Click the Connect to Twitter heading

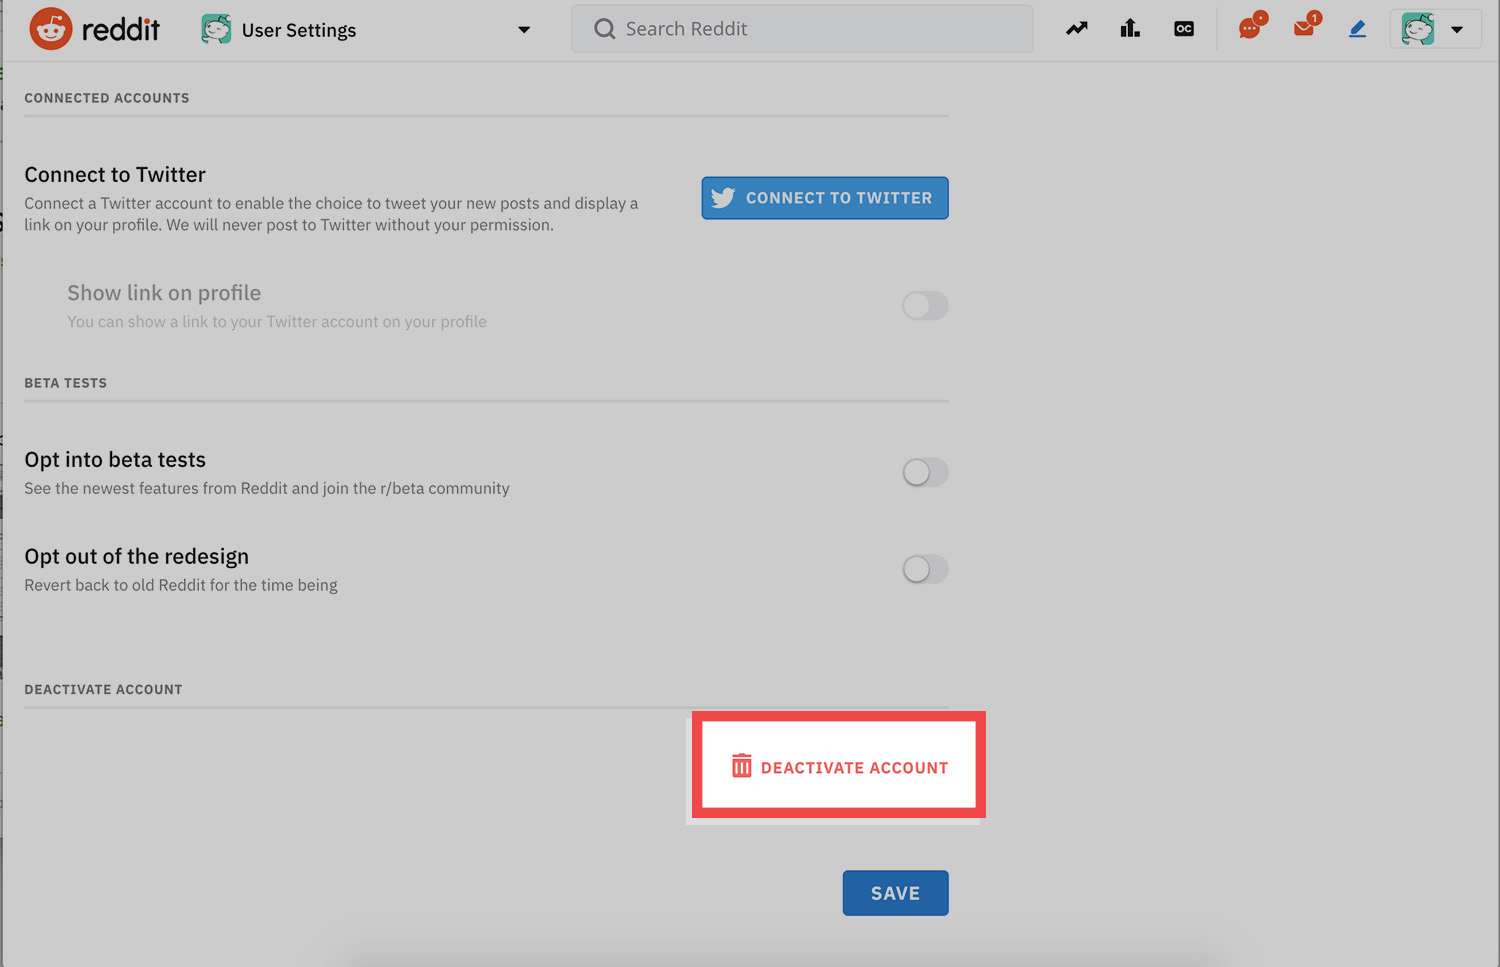click(115, 175)
